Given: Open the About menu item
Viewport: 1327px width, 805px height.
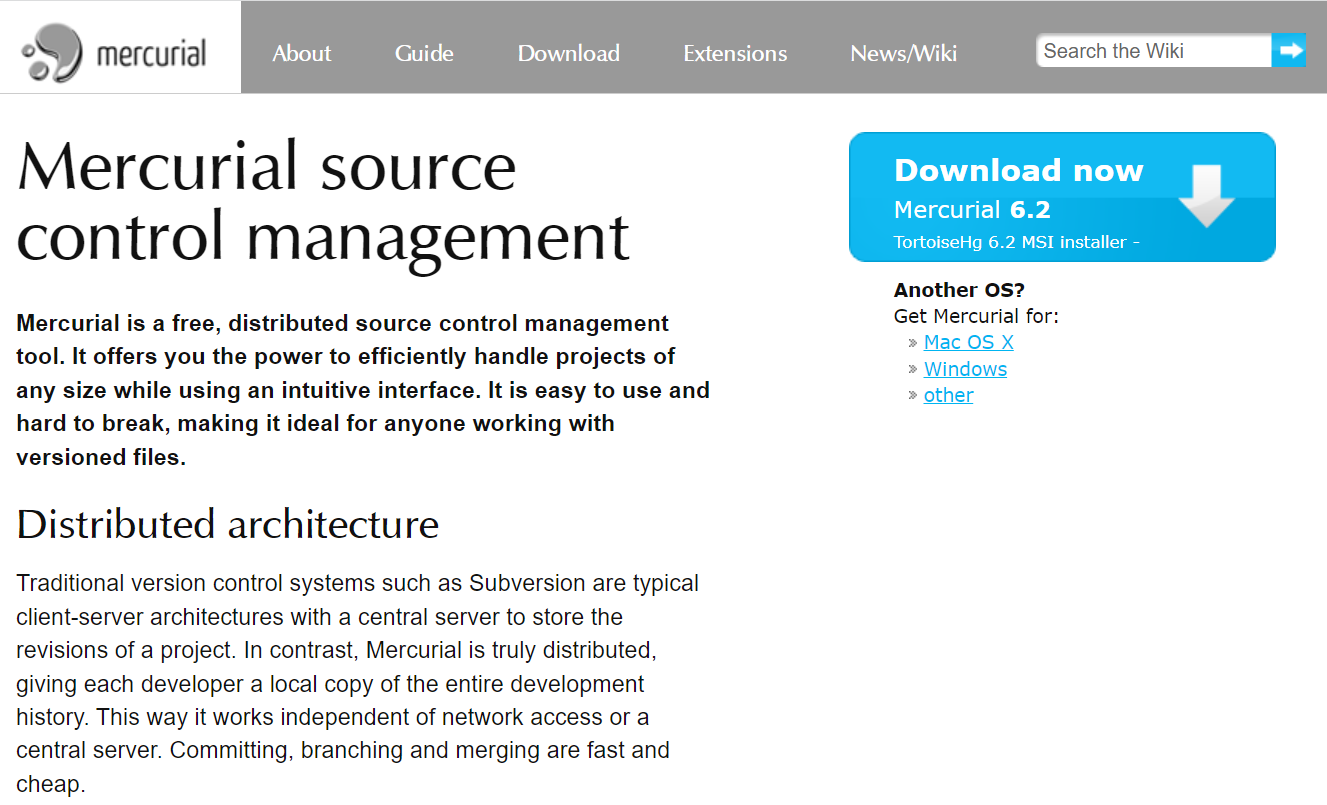Looking at the screenshot, I should tap(301, 53).
